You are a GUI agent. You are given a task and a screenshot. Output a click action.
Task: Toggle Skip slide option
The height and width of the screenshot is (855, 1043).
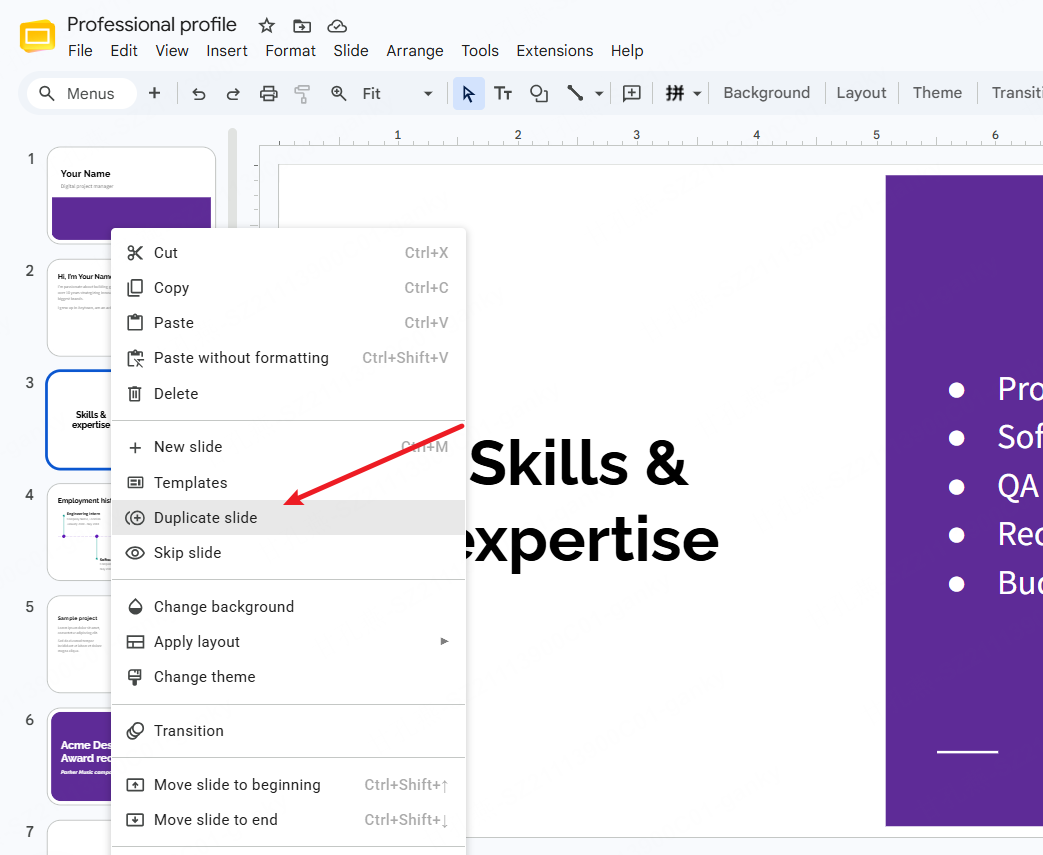[289, 553]
